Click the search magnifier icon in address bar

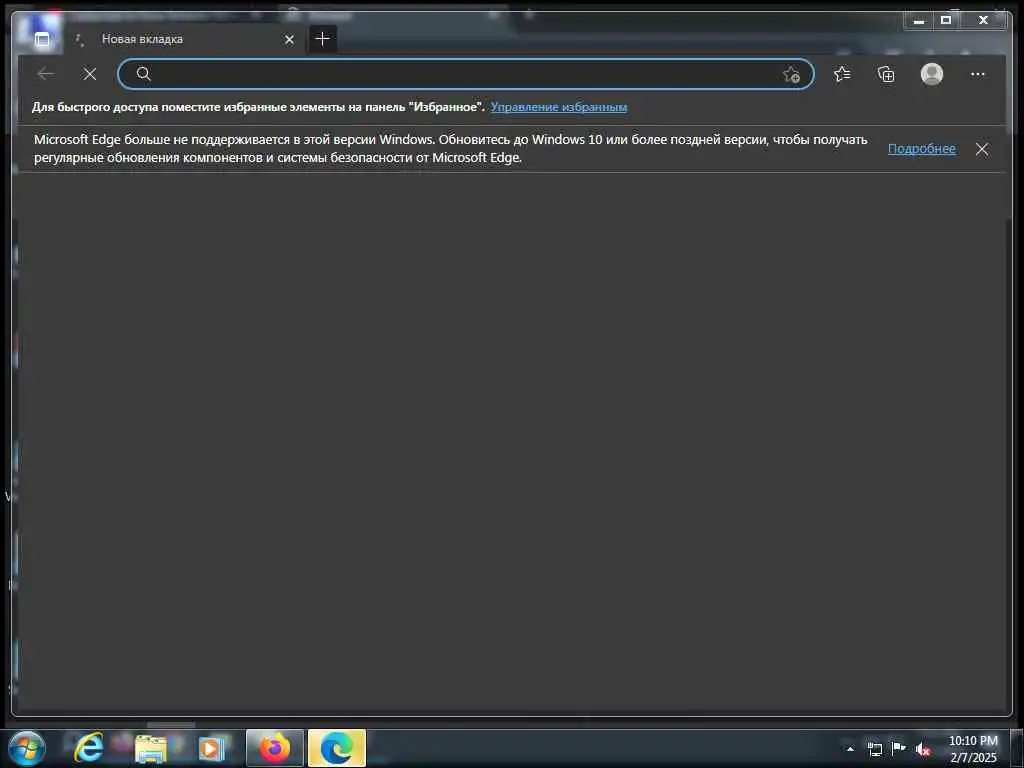(x=144, y=74)
